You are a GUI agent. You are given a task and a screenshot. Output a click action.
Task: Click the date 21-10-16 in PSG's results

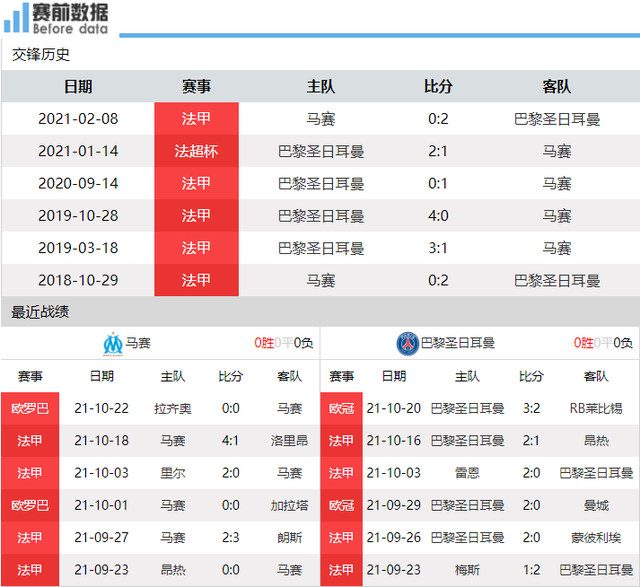tap(393, 440)
